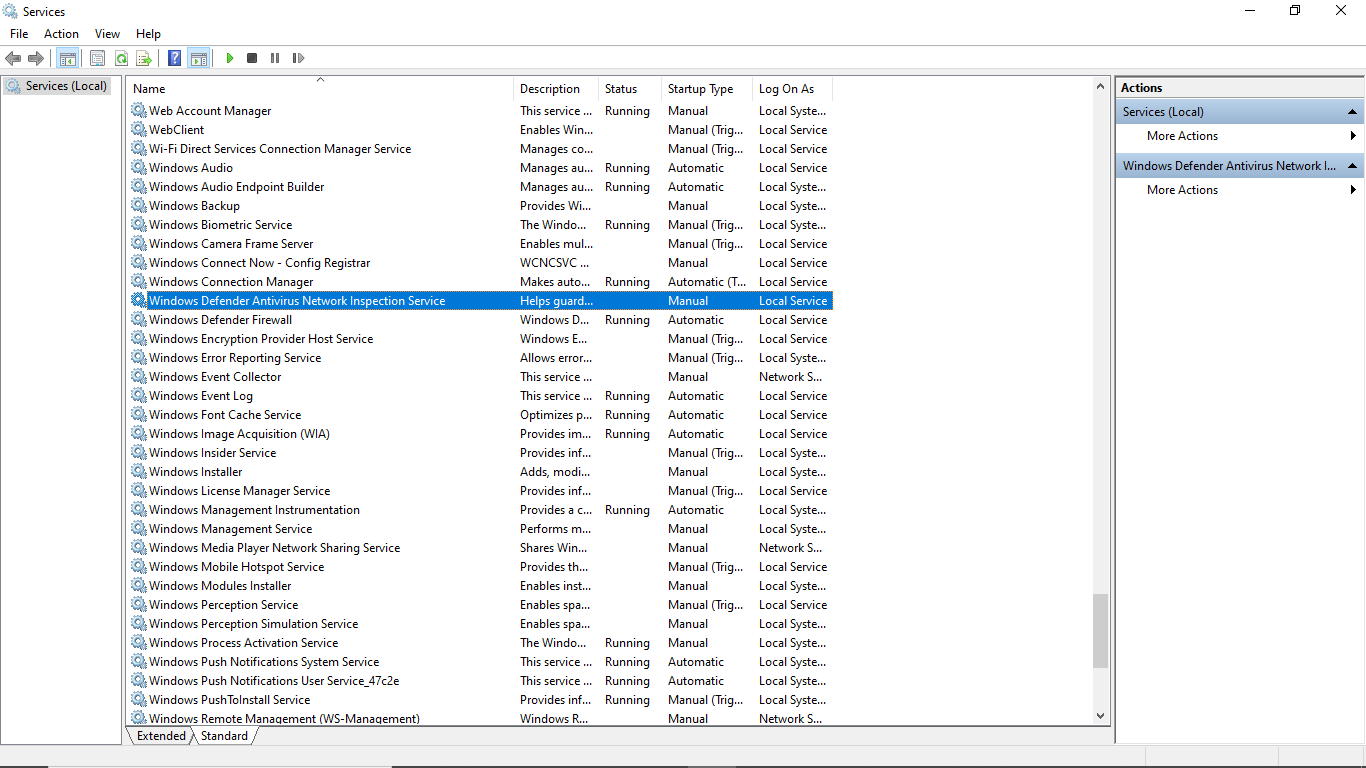
Task: Collapse the Services (Local) actions section
Action: pyautogui.click(x=1352, y=112)
